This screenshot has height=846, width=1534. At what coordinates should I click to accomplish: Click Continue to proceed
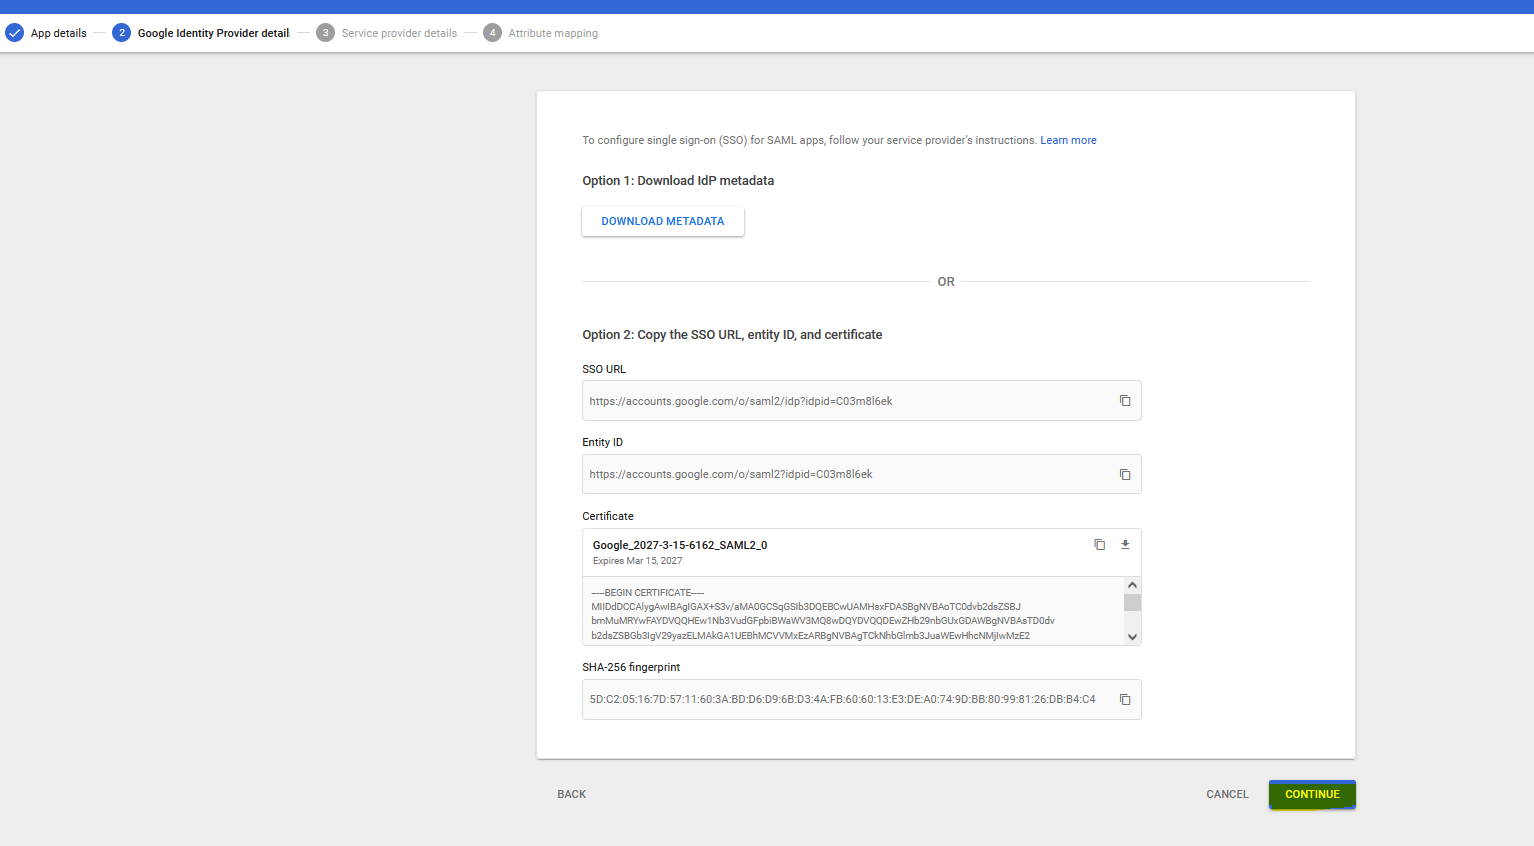click(x=1312, y=794)
